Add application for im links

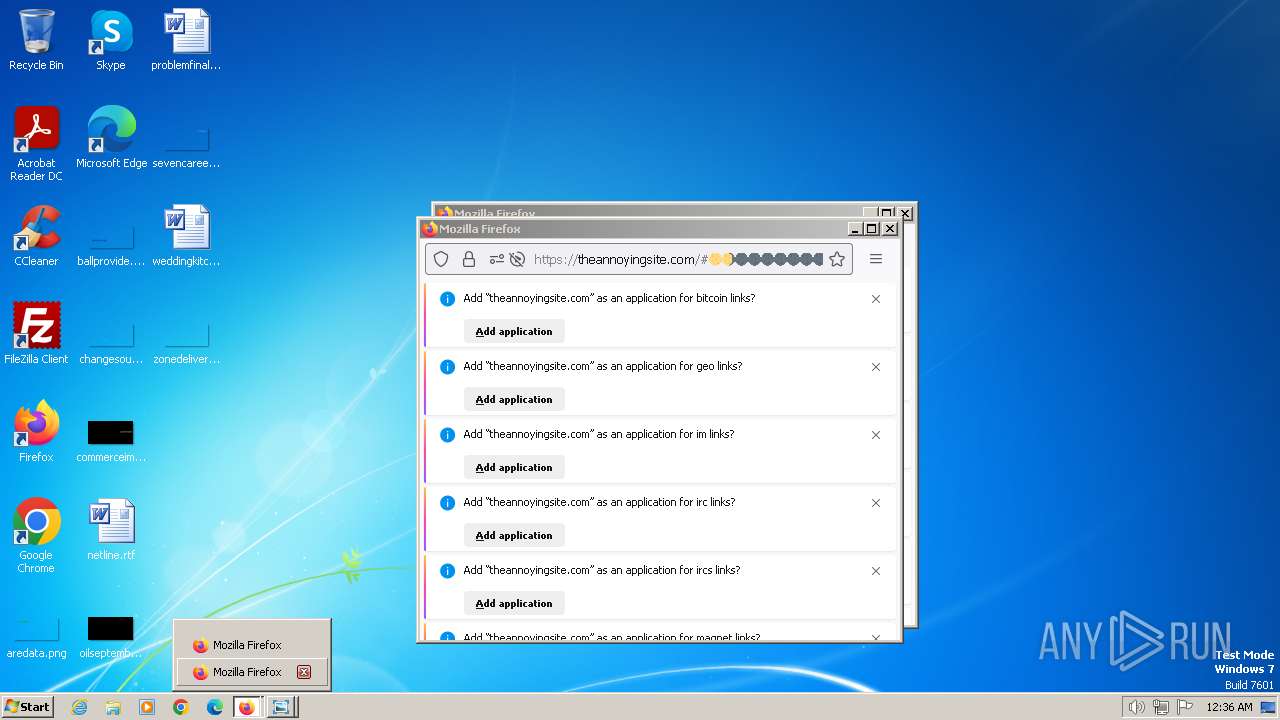pos(514,467)
